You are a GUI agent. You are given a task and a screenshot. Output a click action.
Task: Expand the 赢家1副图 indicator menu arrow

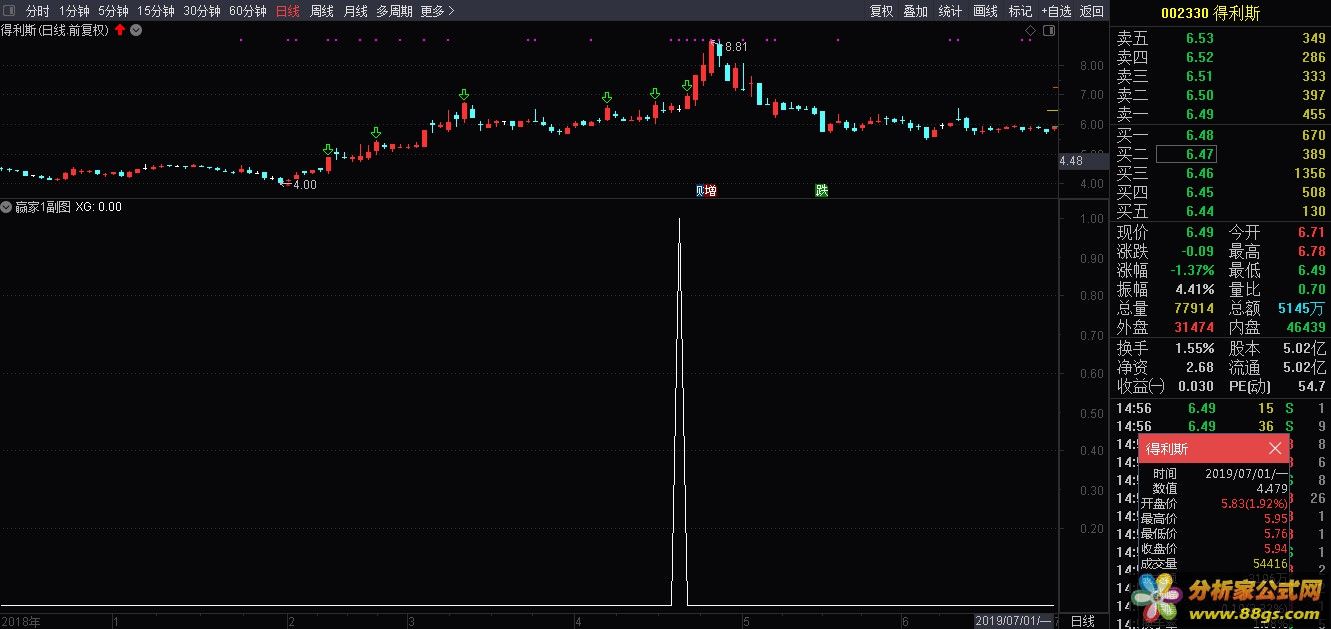(x=7, y=207)
